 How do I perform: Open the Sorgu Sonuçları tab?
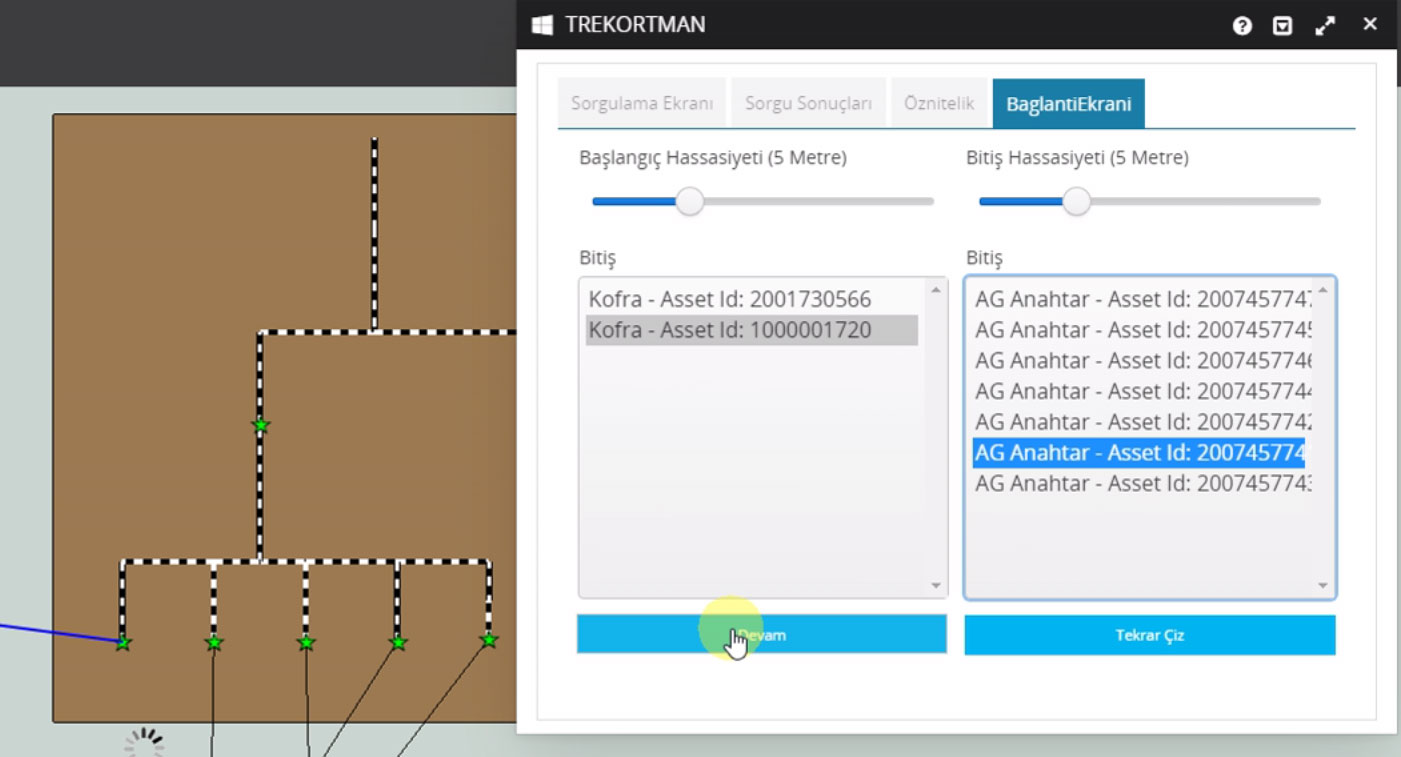[808, 104]
